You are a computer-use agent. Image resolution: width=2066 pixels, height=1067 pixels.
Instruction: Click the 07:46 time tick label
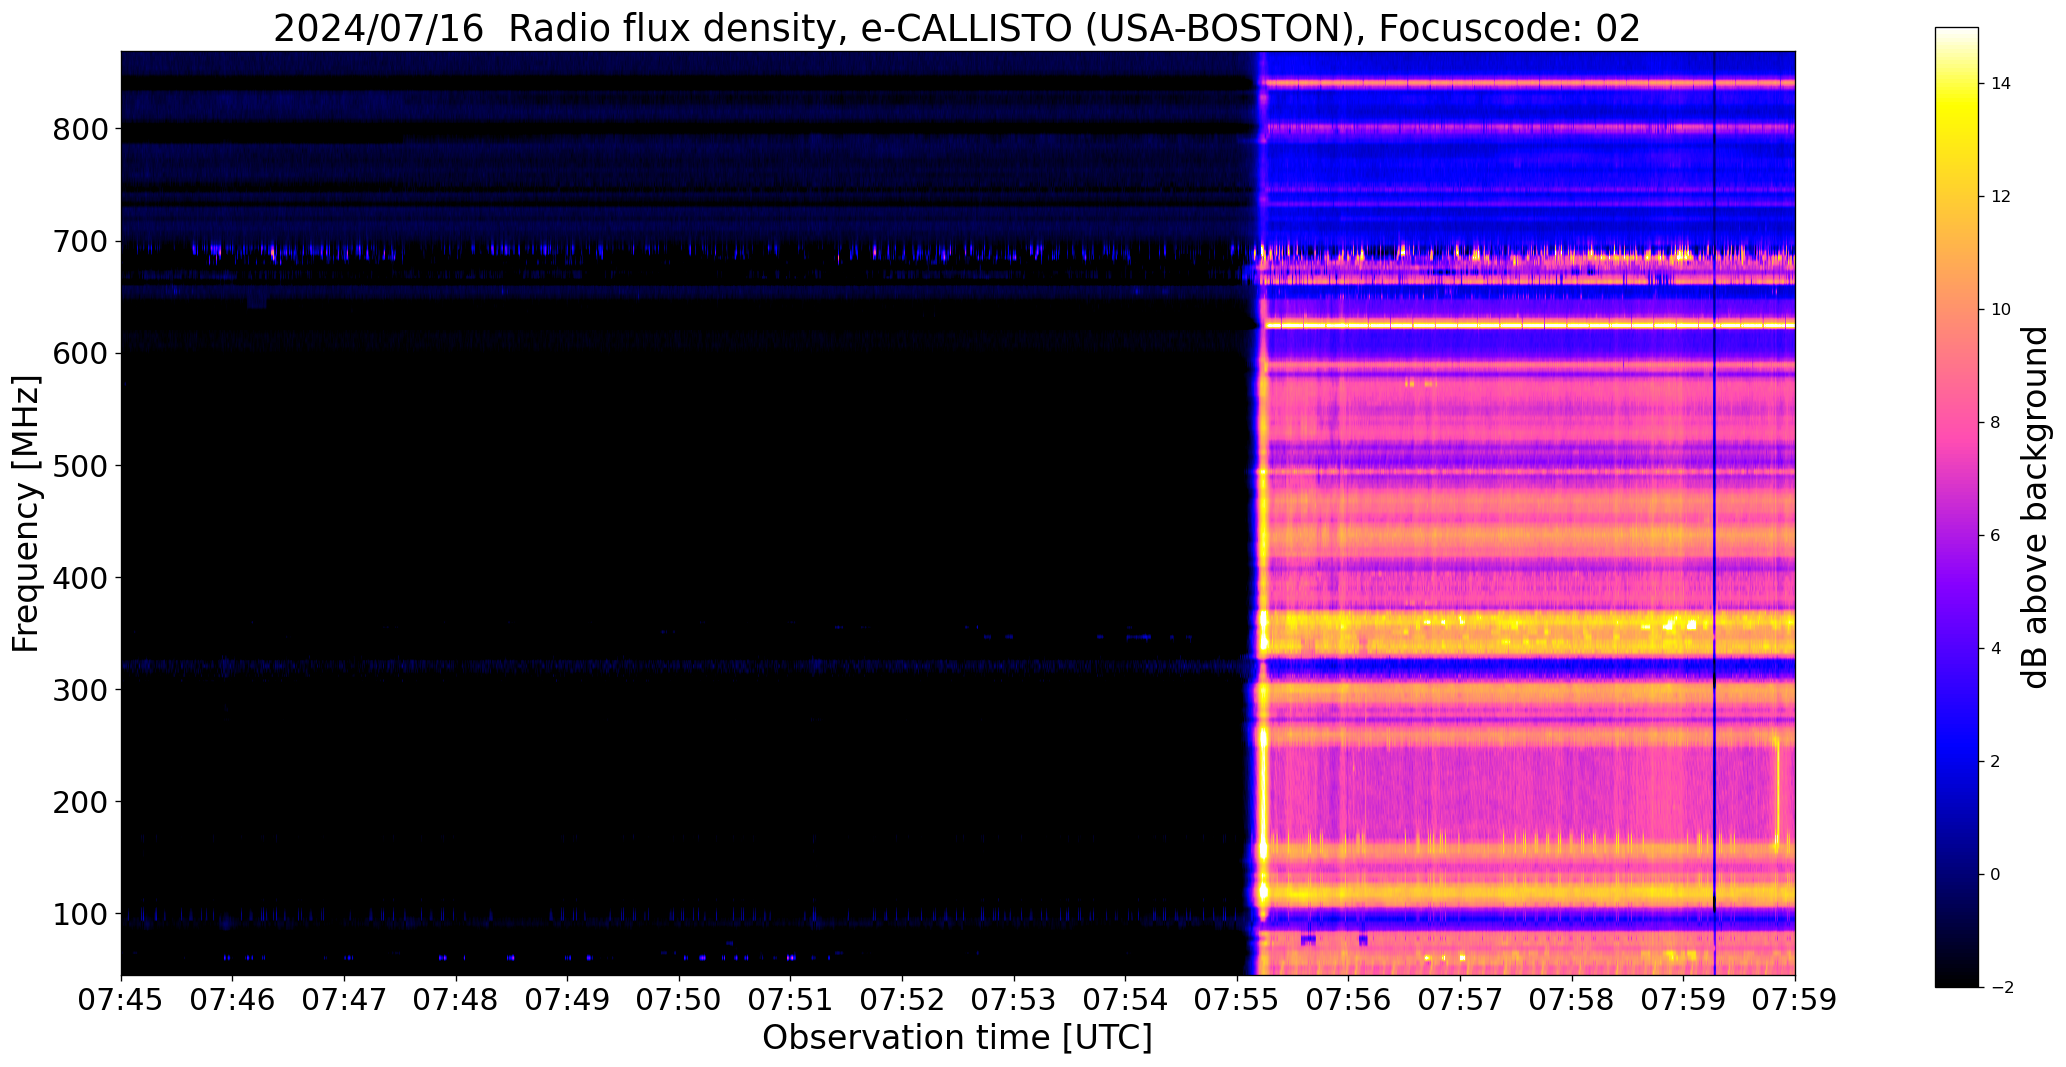pyautogui.click(x=233, y=1001)
